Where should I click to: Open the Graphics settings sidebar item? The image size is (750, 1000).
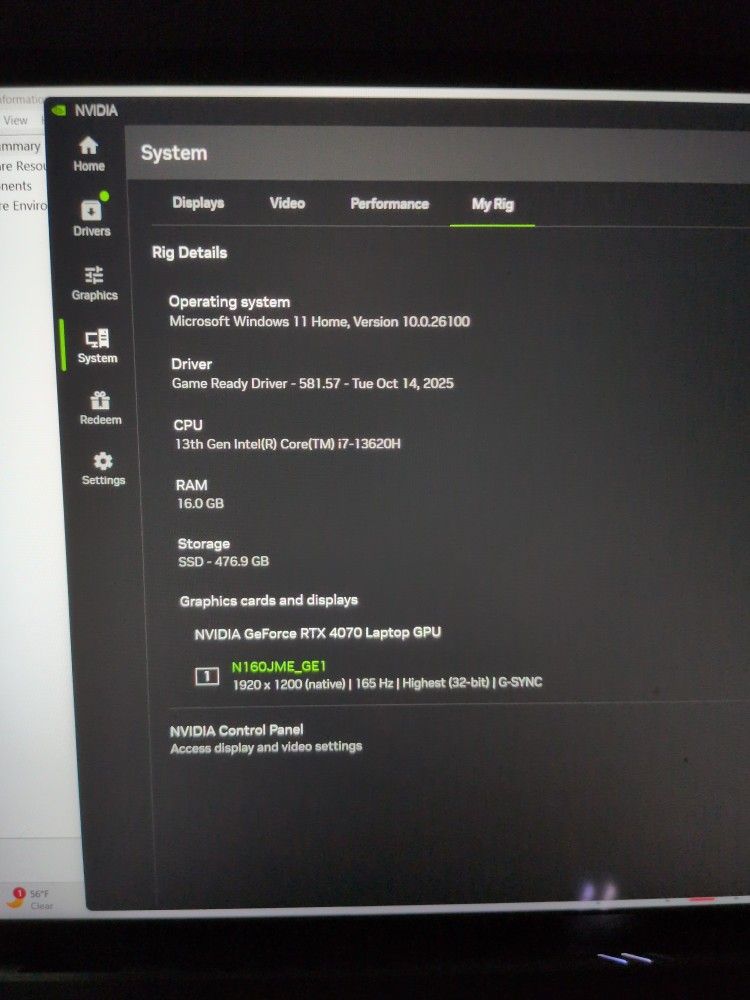[94, 283]
